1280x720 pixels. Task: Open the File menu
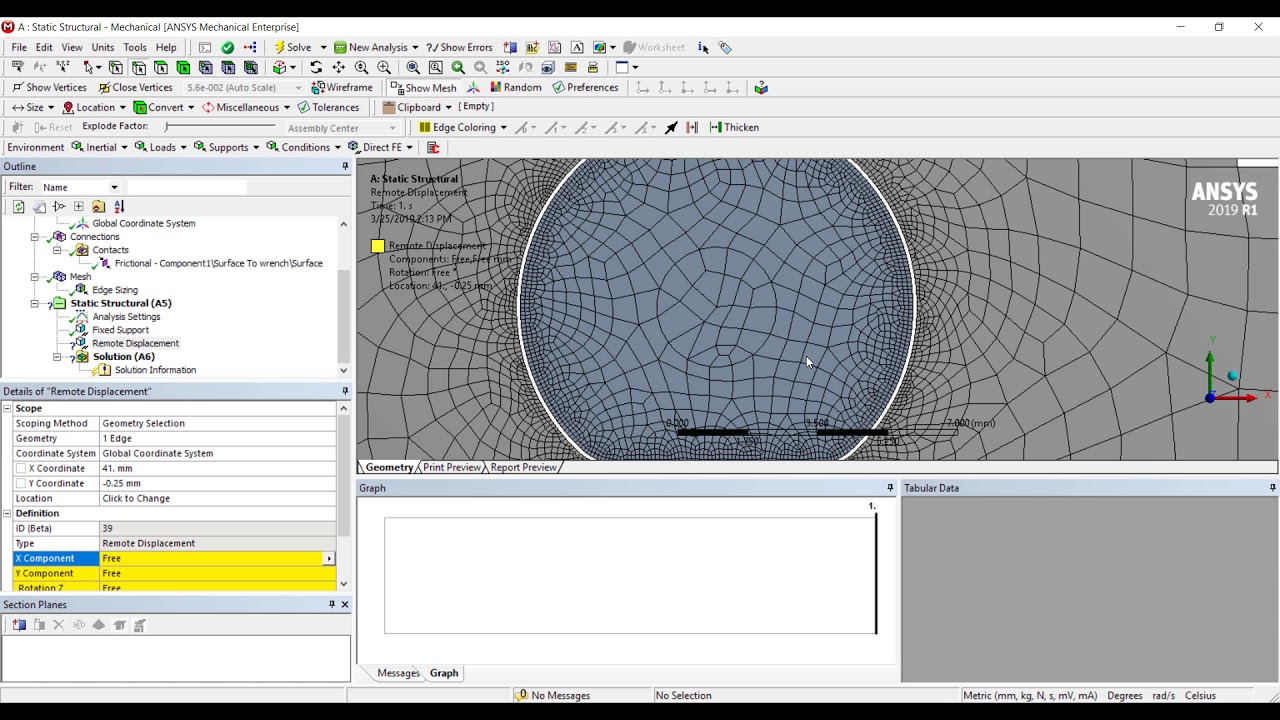(19, 47)
